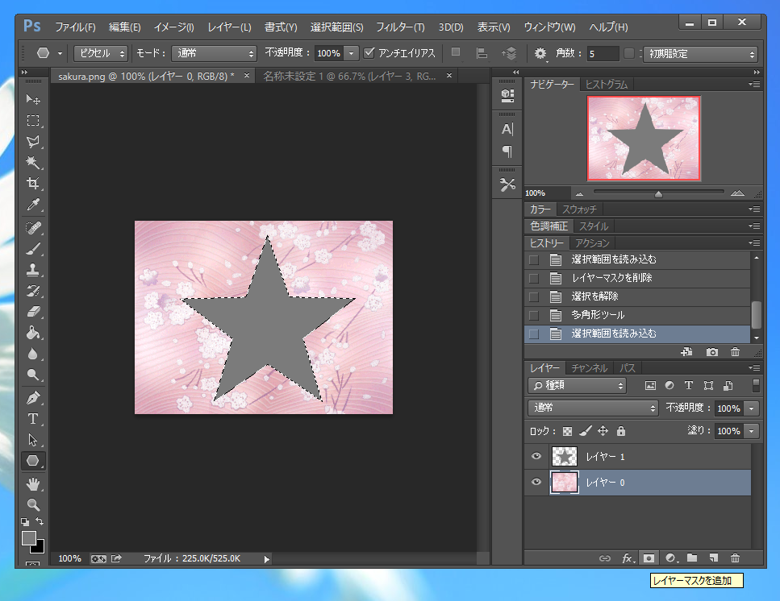Select the Eyedropper tool
The image size is (780, 601).
point(33,206)
